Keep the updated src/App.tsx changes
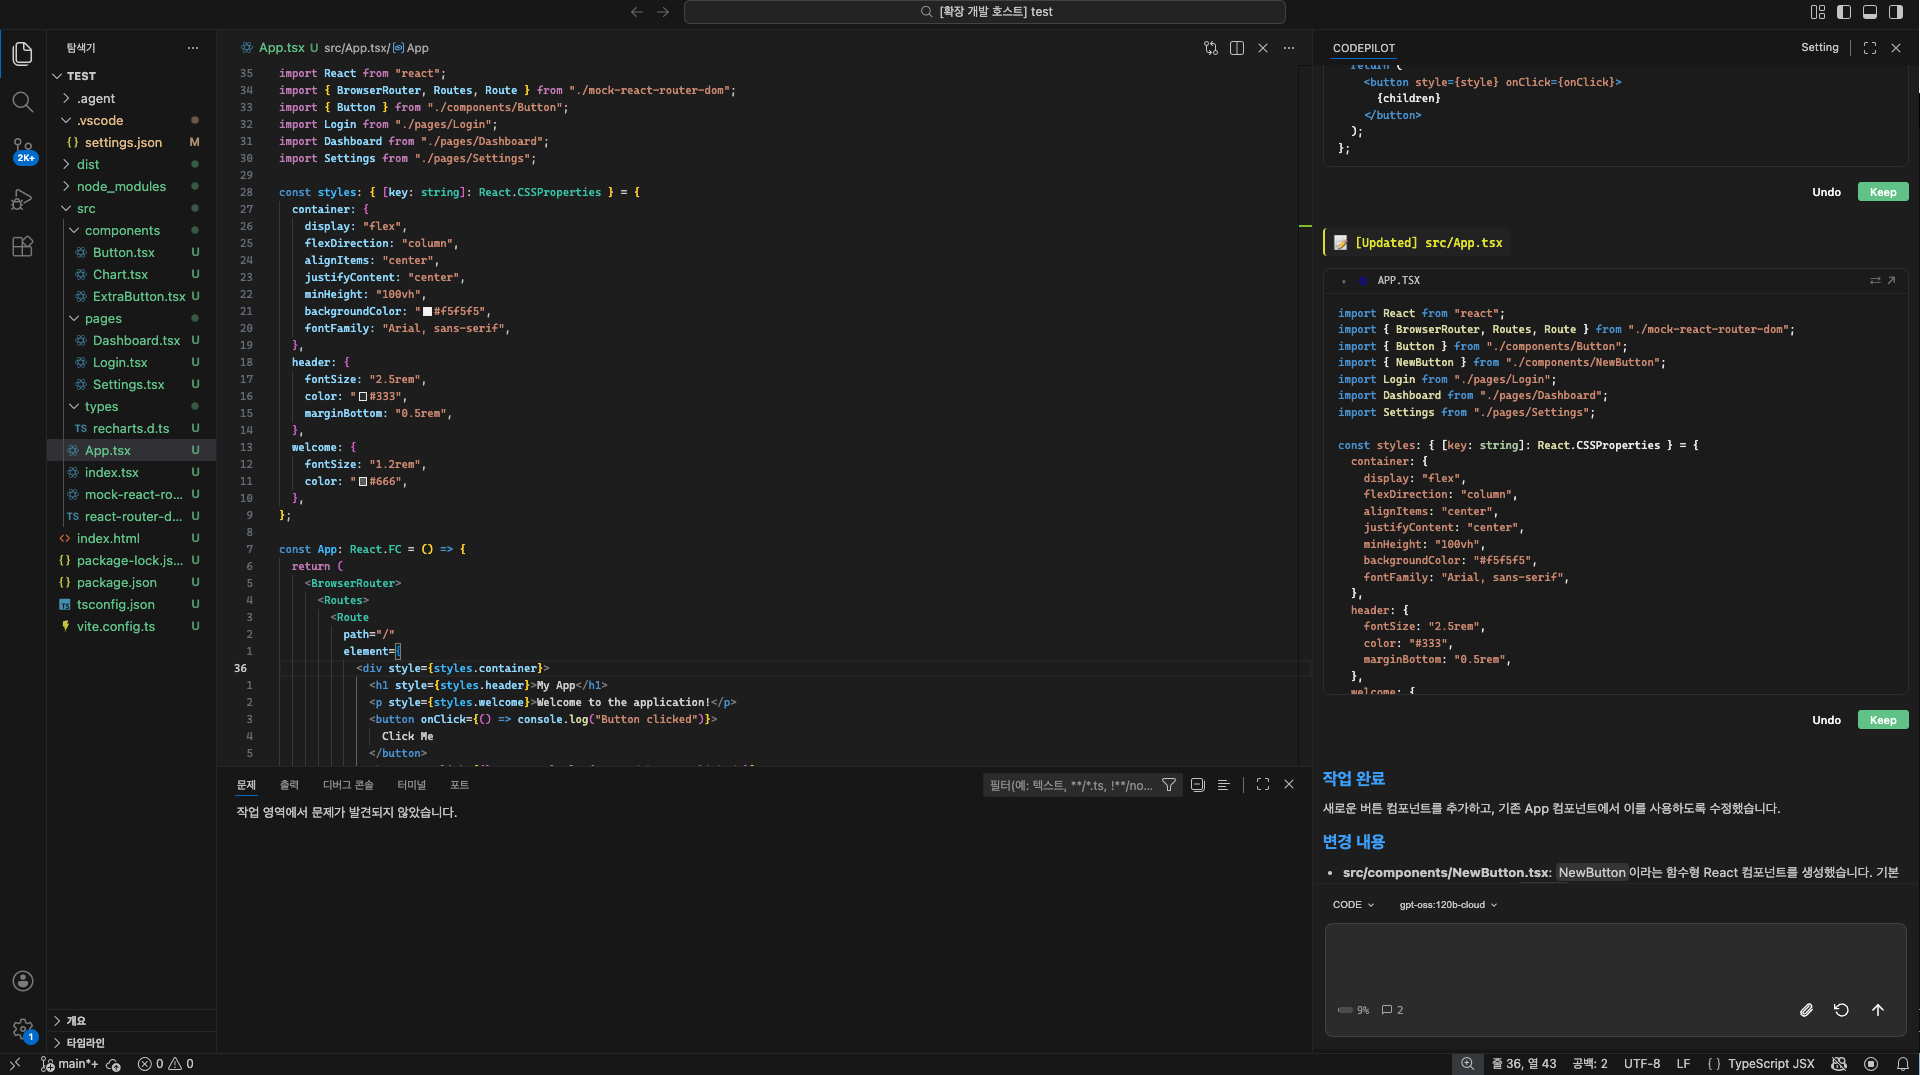 click(x=1883, y=720)
